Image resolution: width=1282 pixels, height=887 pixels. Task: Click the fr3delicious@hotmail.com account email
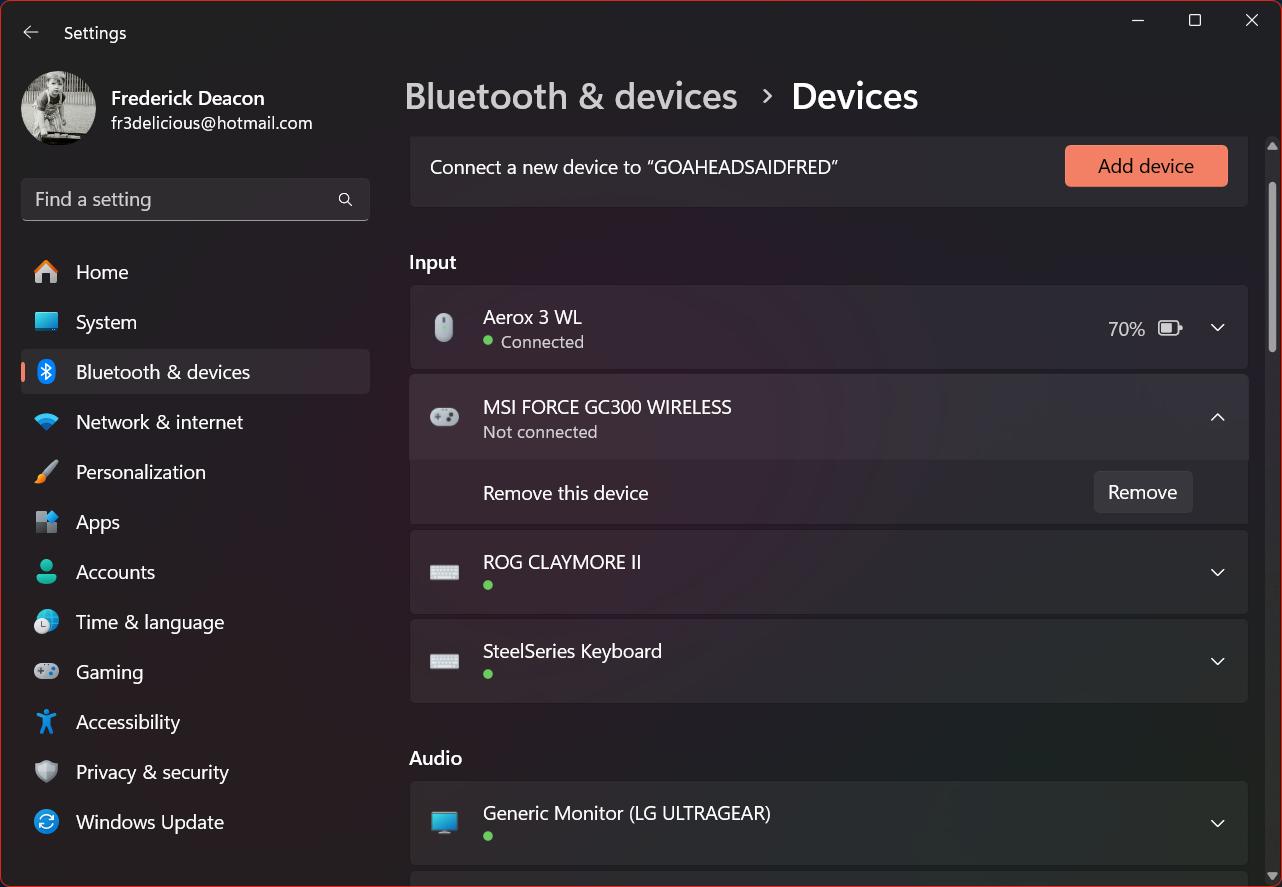pos(212,123)
